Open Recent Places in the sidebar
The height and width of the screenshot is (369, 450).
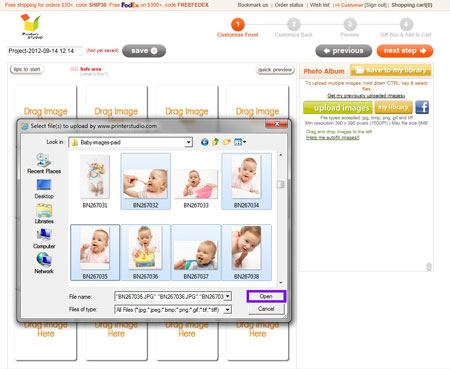(x=44, y=163)
